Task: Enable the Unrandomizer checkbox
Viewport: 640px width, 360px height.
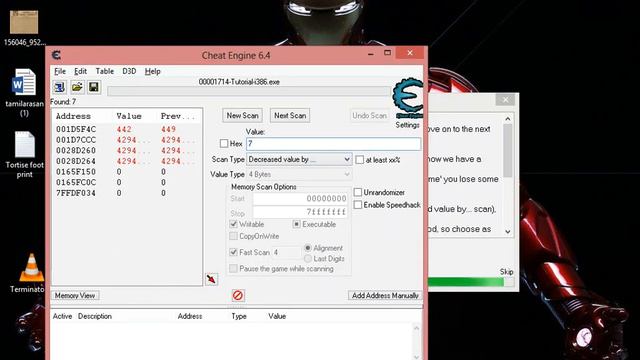Action: tap(358, 192)
